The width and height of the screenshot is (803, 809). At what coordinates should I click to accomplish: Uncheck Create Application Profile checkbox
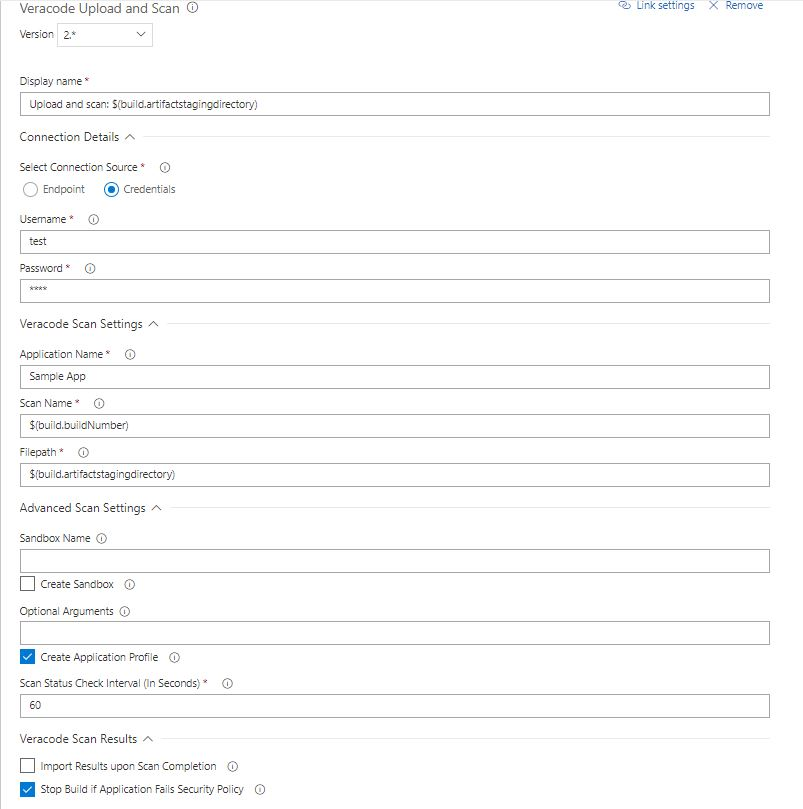click(x=27, y=657)
